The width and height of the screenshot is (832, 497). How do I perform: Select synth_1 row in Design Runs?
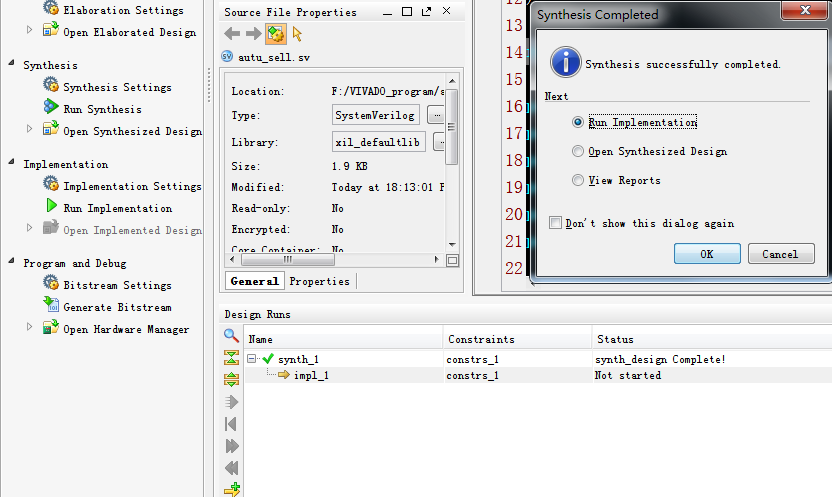[x=538, y=359]
